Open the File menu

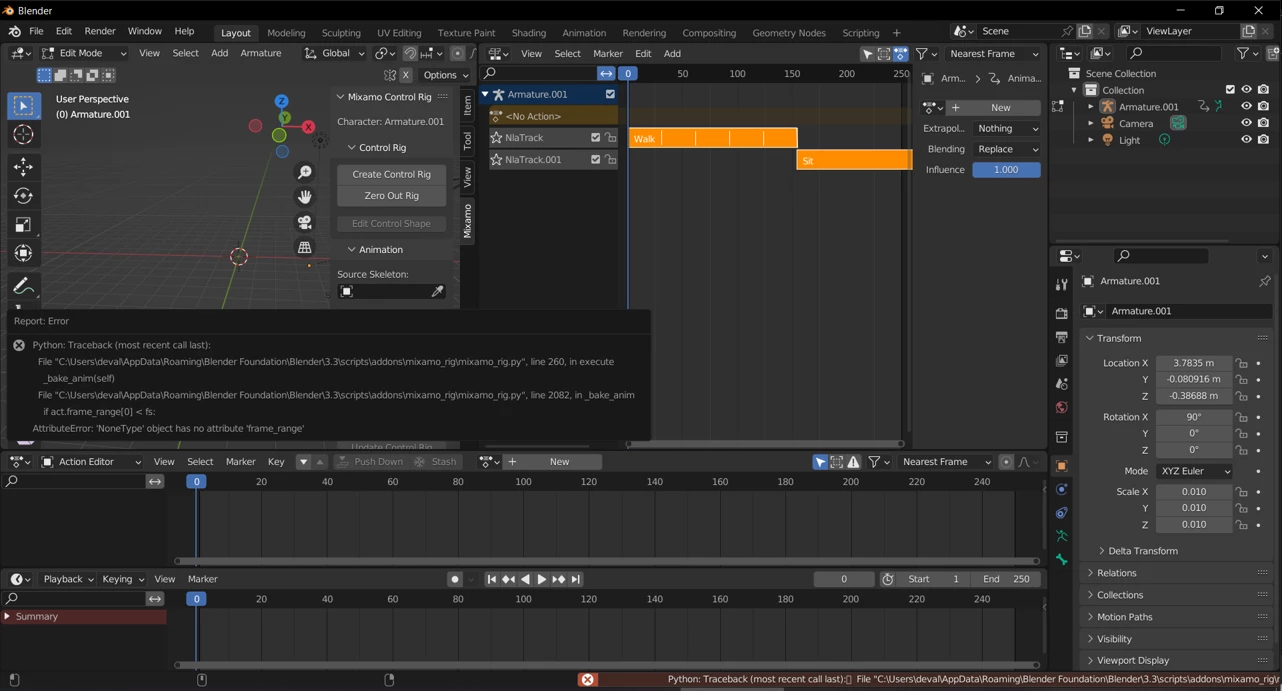tap(36, 32)
